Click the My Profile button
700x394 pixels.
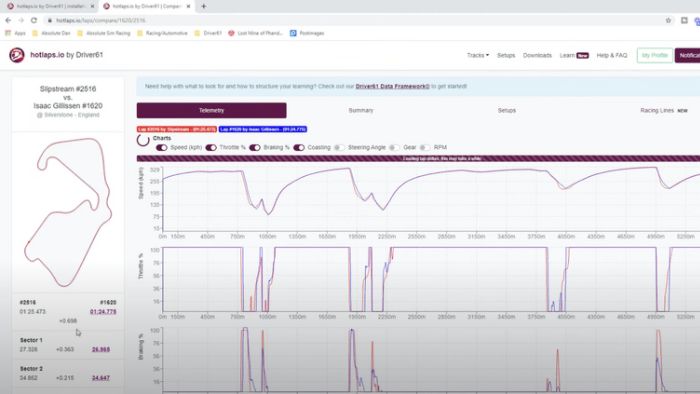click(x=654, y=55)
